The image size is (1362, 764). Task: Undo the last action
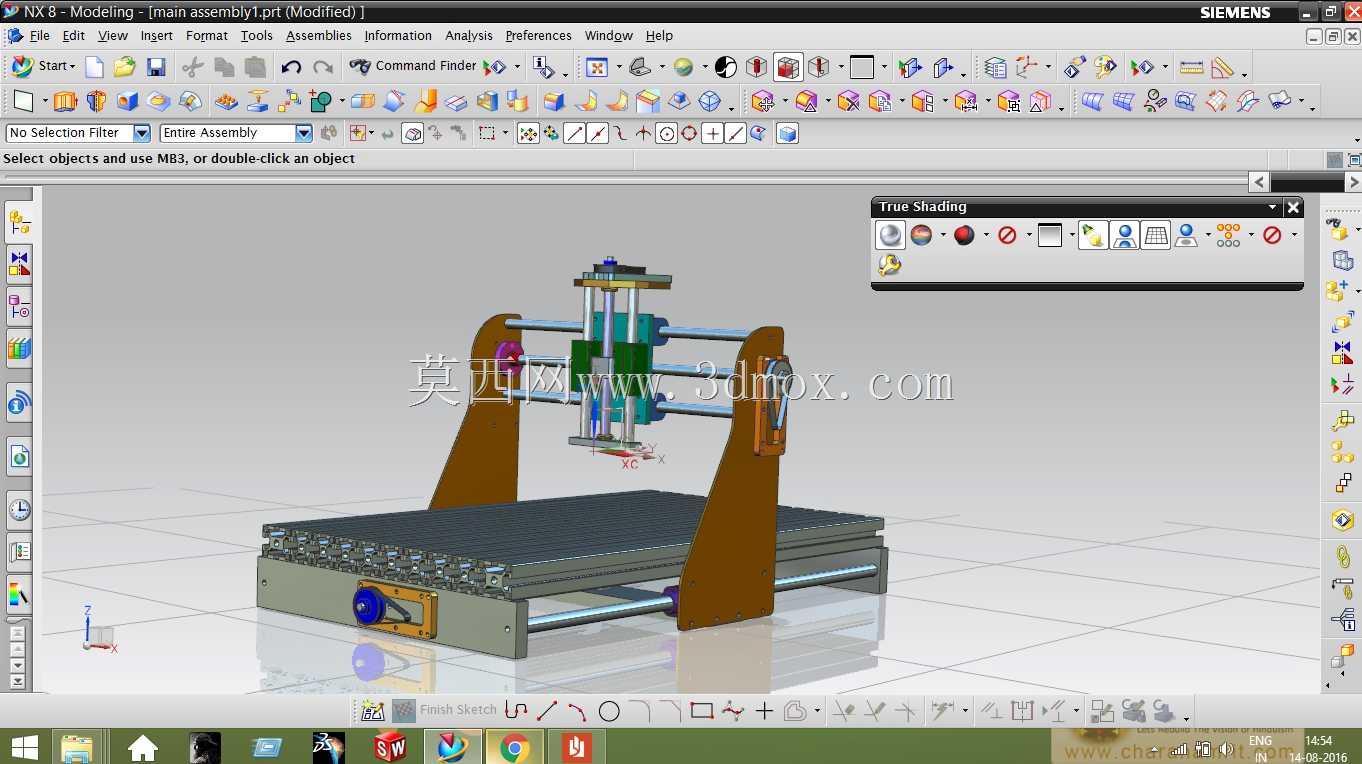click(x=291, y=67)
